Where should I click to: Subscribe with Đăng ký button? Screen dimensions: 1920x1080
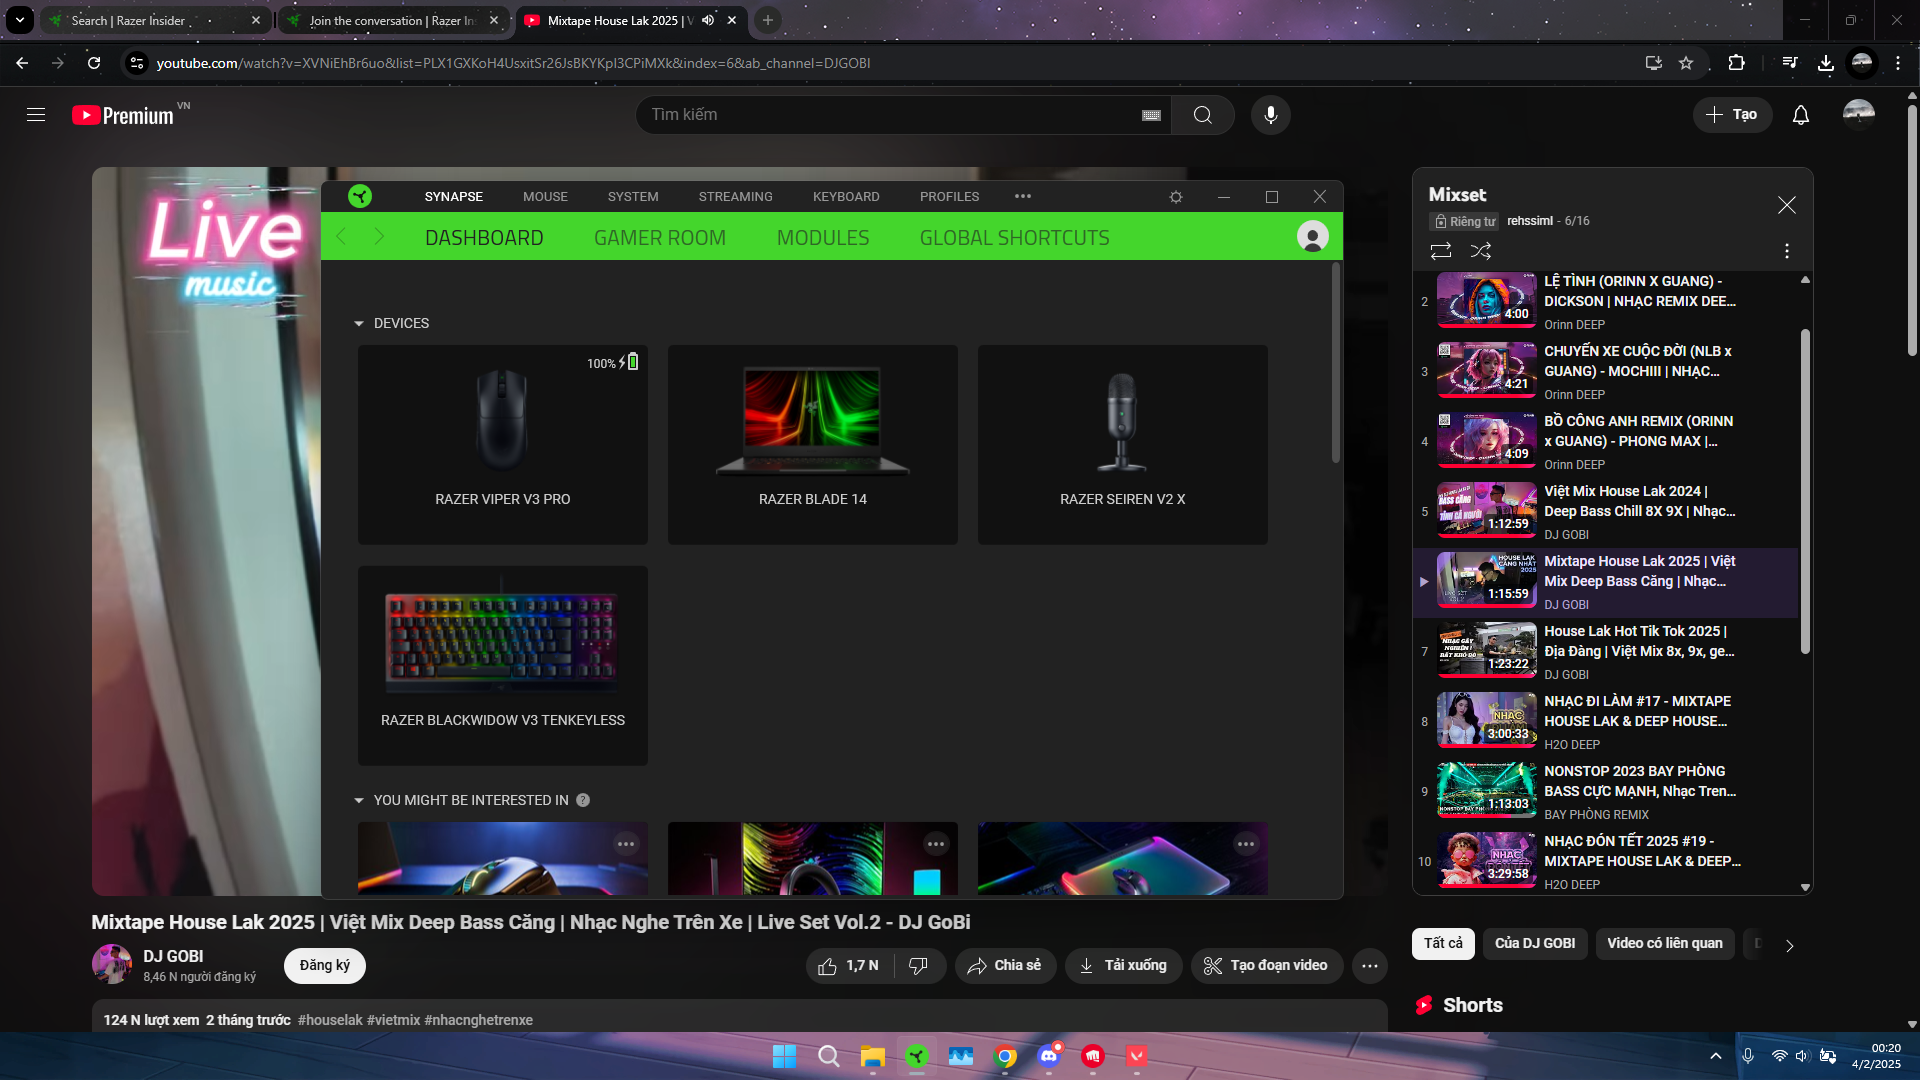click(325, 966)
